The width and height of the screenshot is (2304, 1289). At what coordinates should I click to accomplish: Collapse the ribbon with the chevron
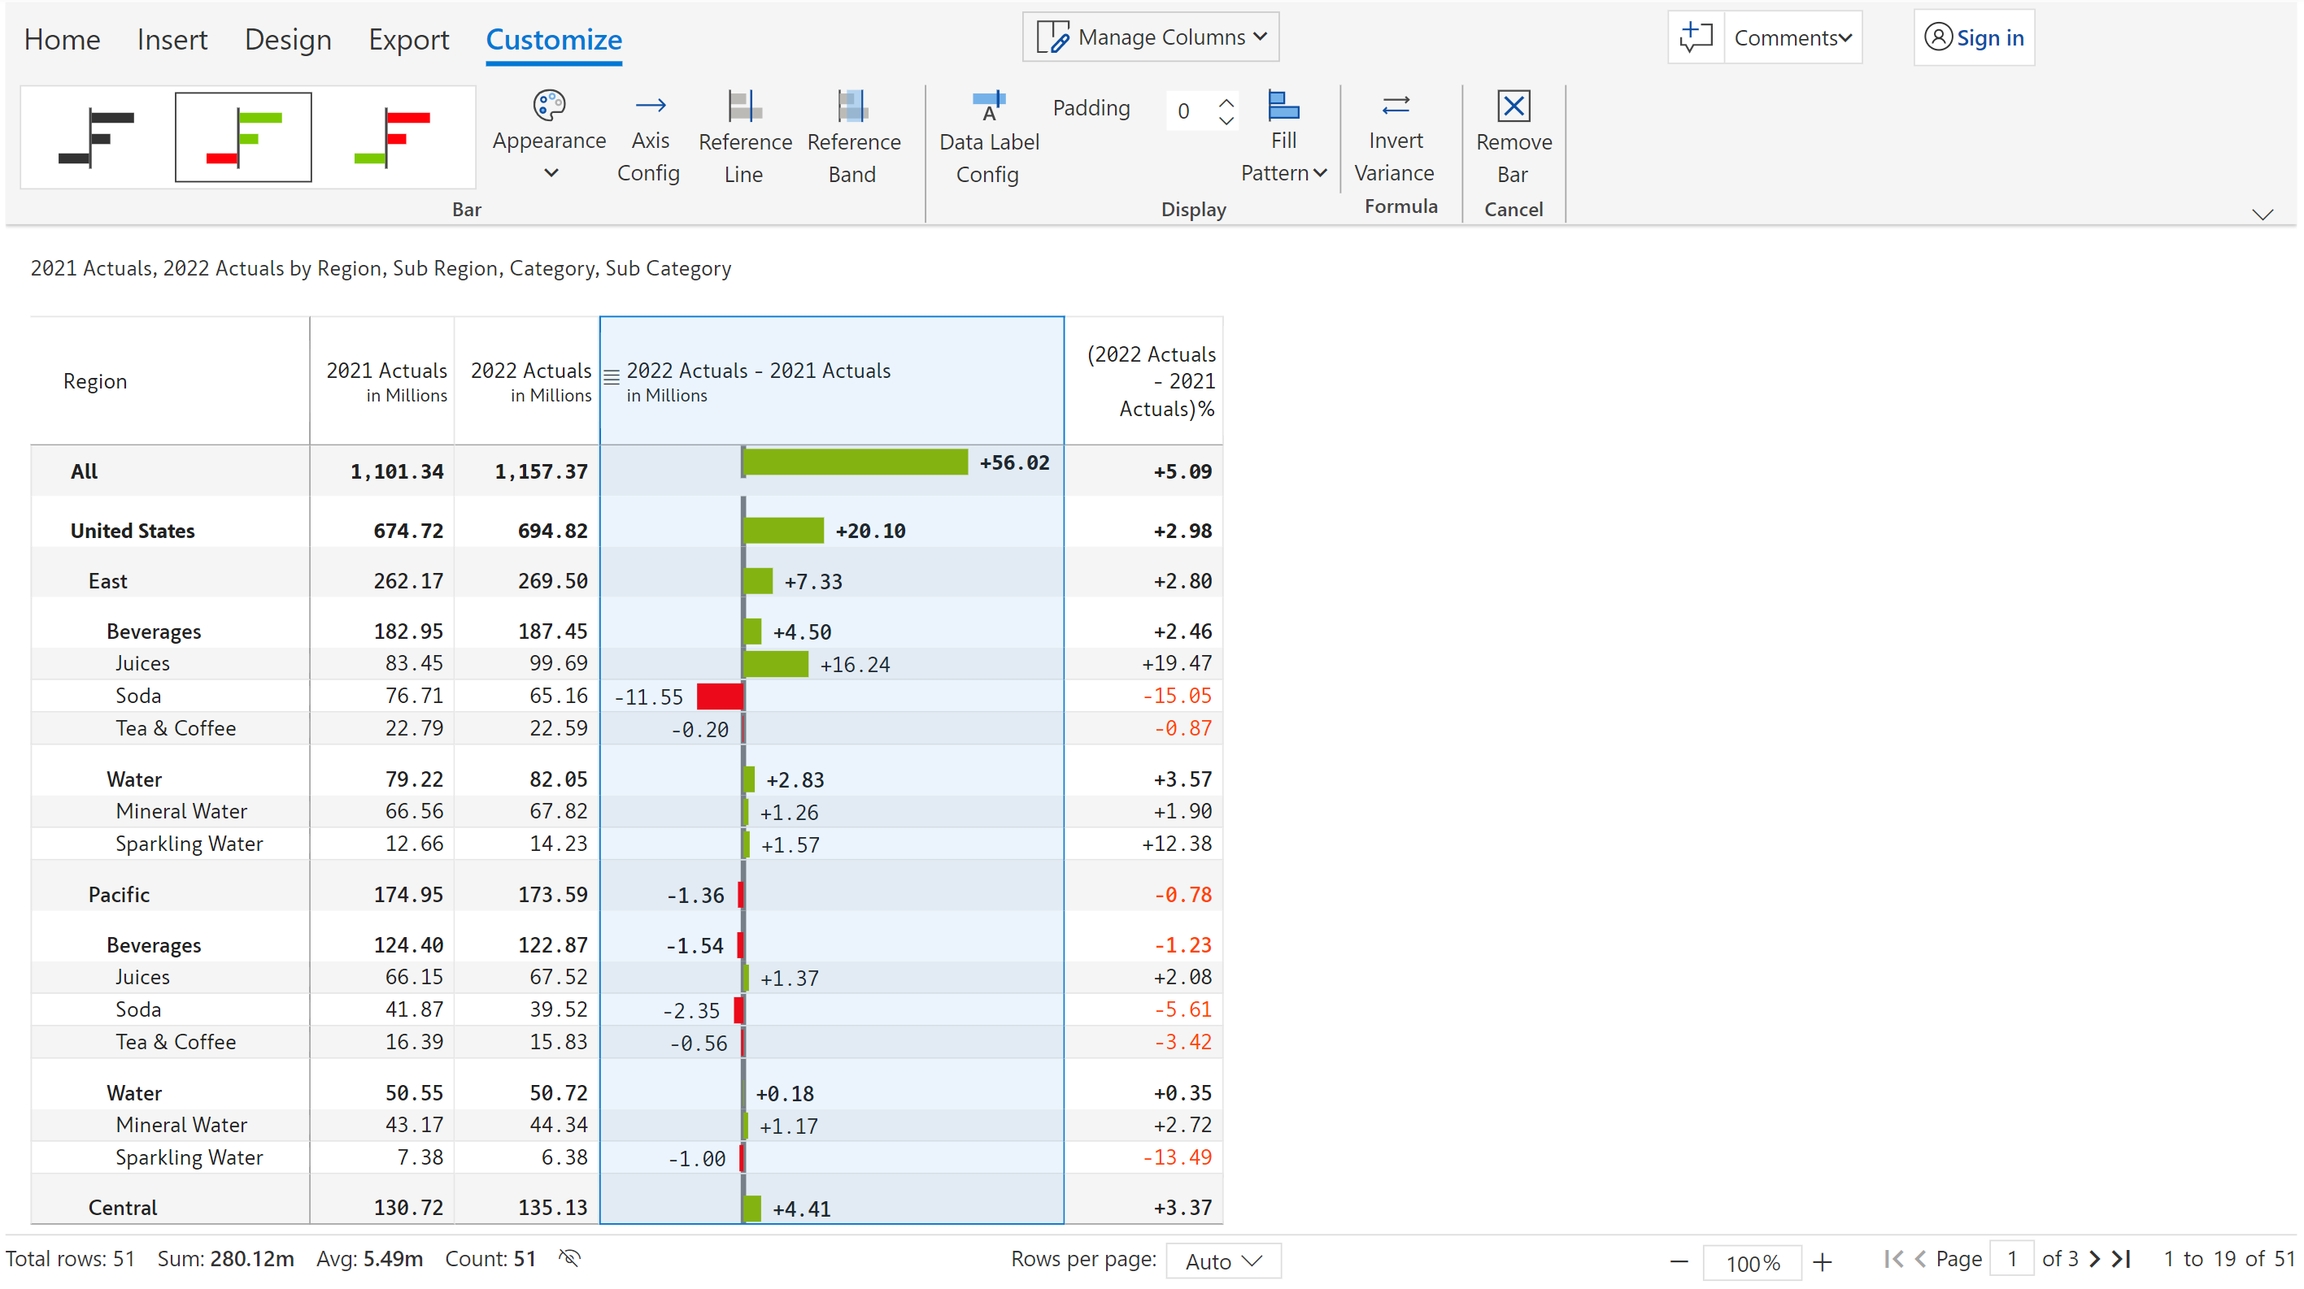pos(2263,214)
